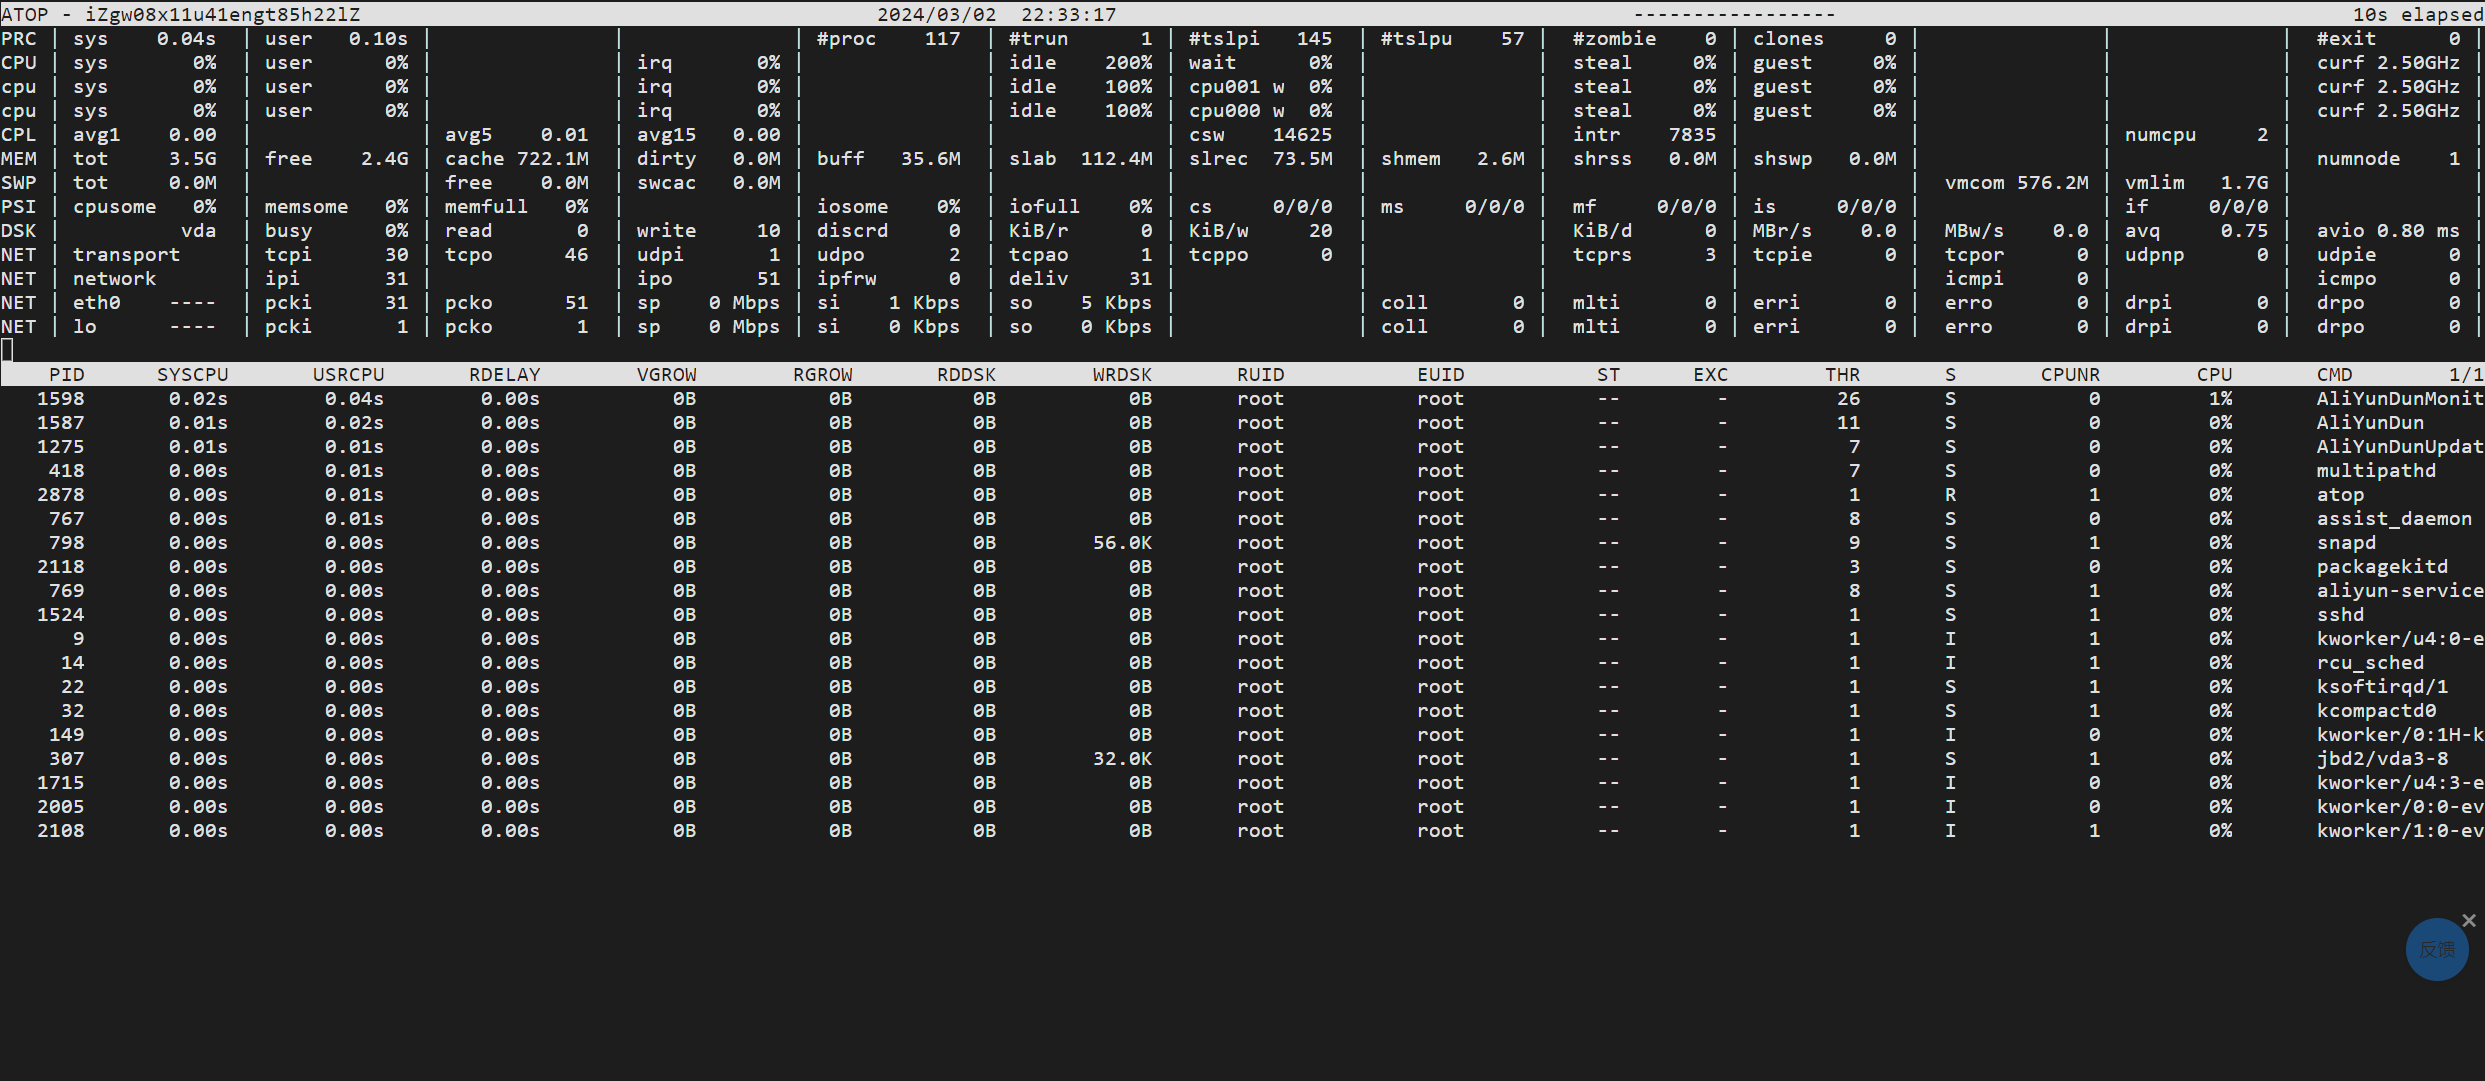Image resolution: width=2485 pixels, height=1081 pixels.
Task: Dismiss the feedback bubble with its X
Action: (2468, 920)
